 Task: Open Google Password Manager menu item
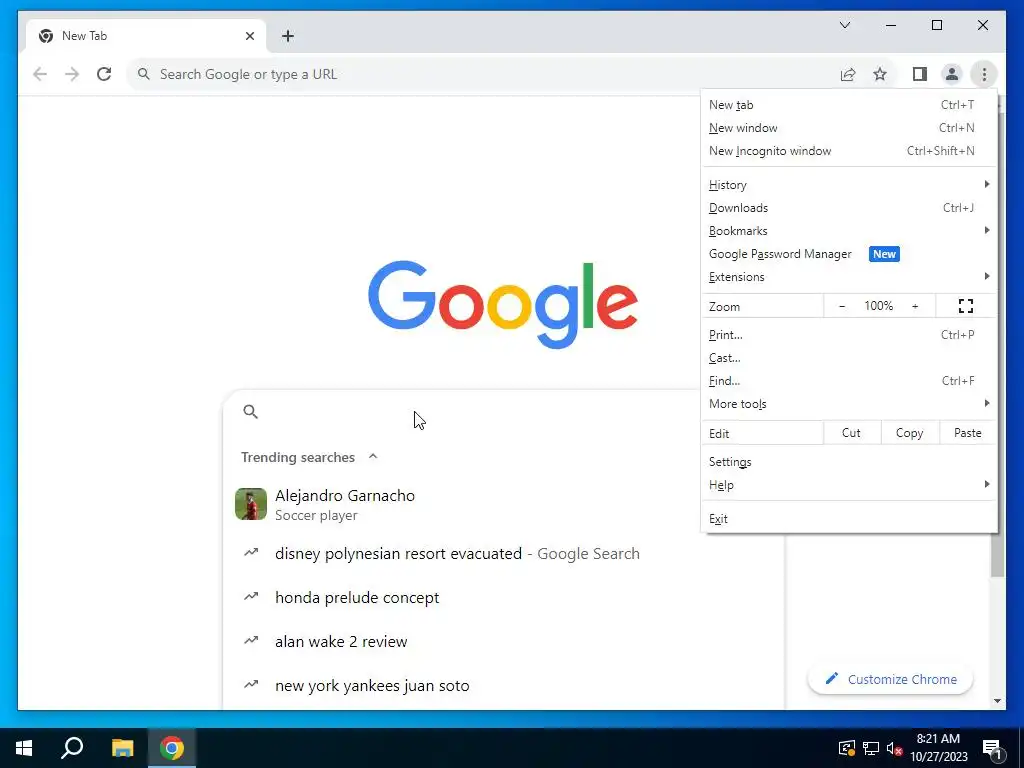849,254
